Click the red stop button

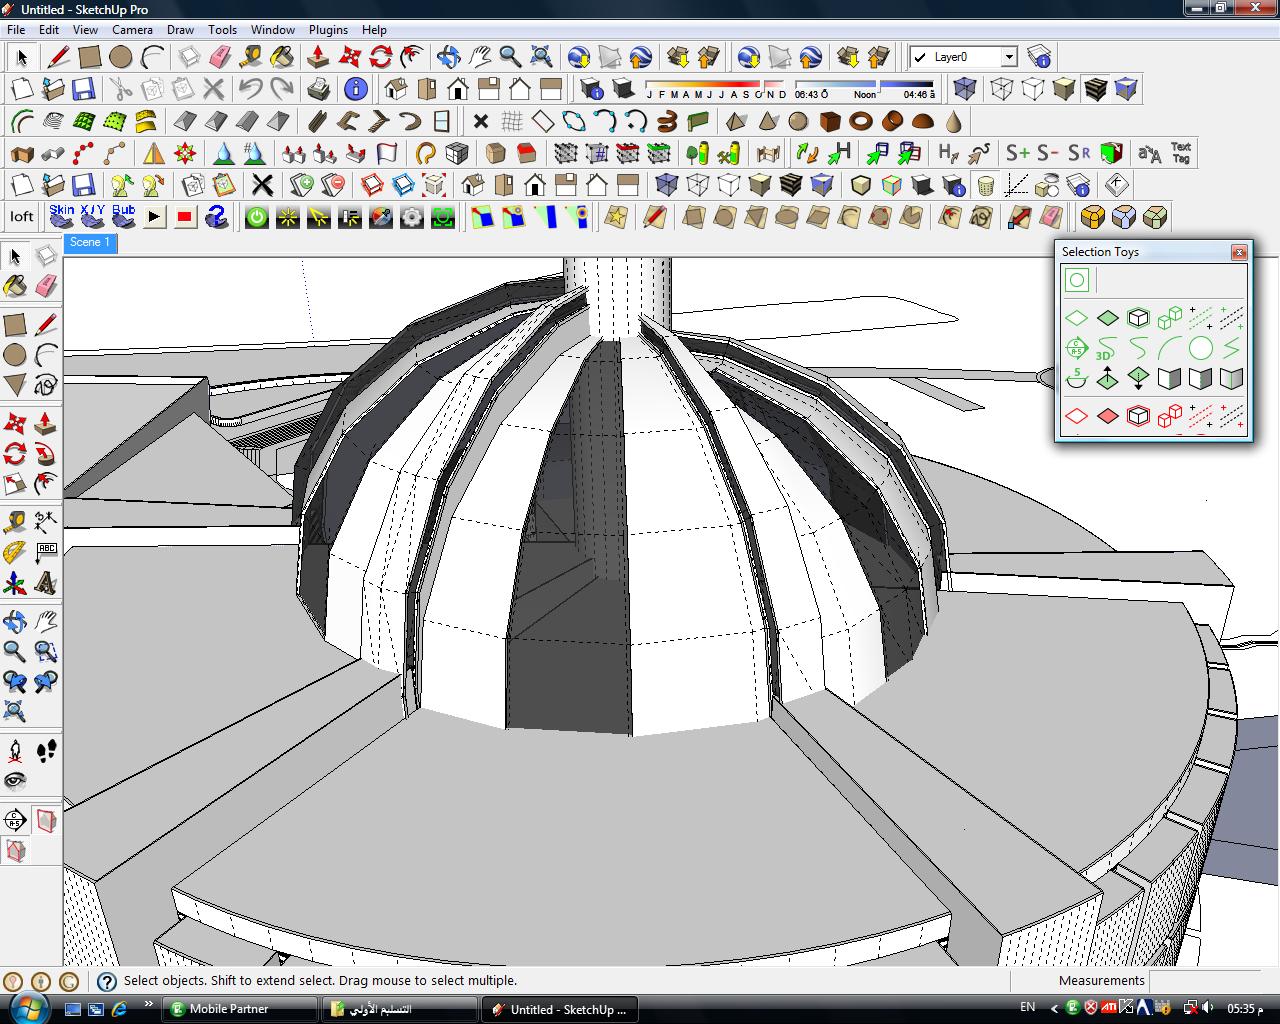pyautogui.click(x=184, y=217)
